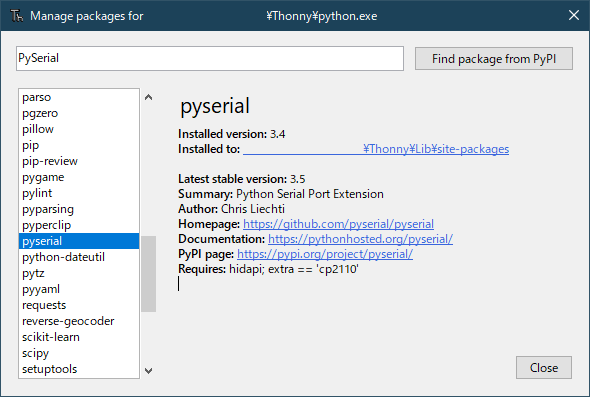
Task: Click the package search field containing PySerial
Action: (x=210, y=58)
